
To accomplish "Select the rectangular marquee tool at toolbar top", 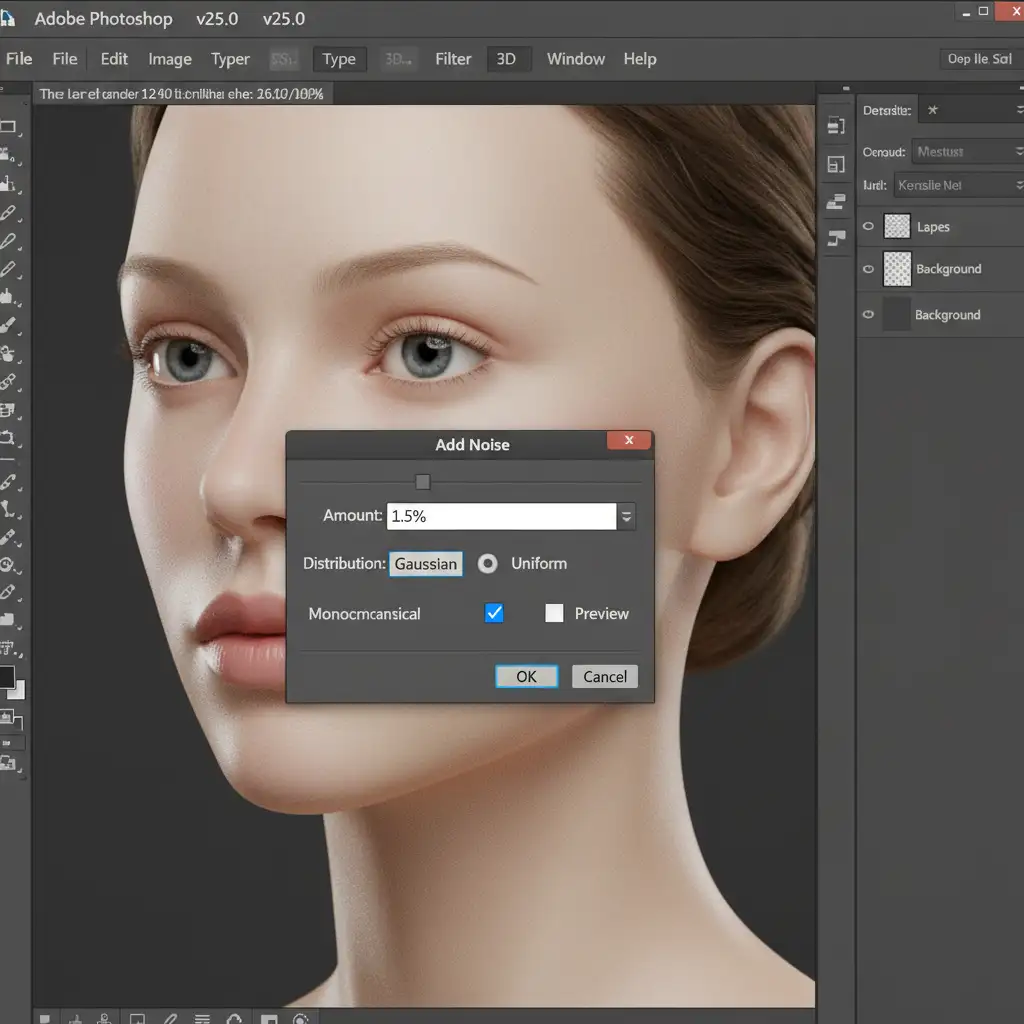I will [9, 127].
